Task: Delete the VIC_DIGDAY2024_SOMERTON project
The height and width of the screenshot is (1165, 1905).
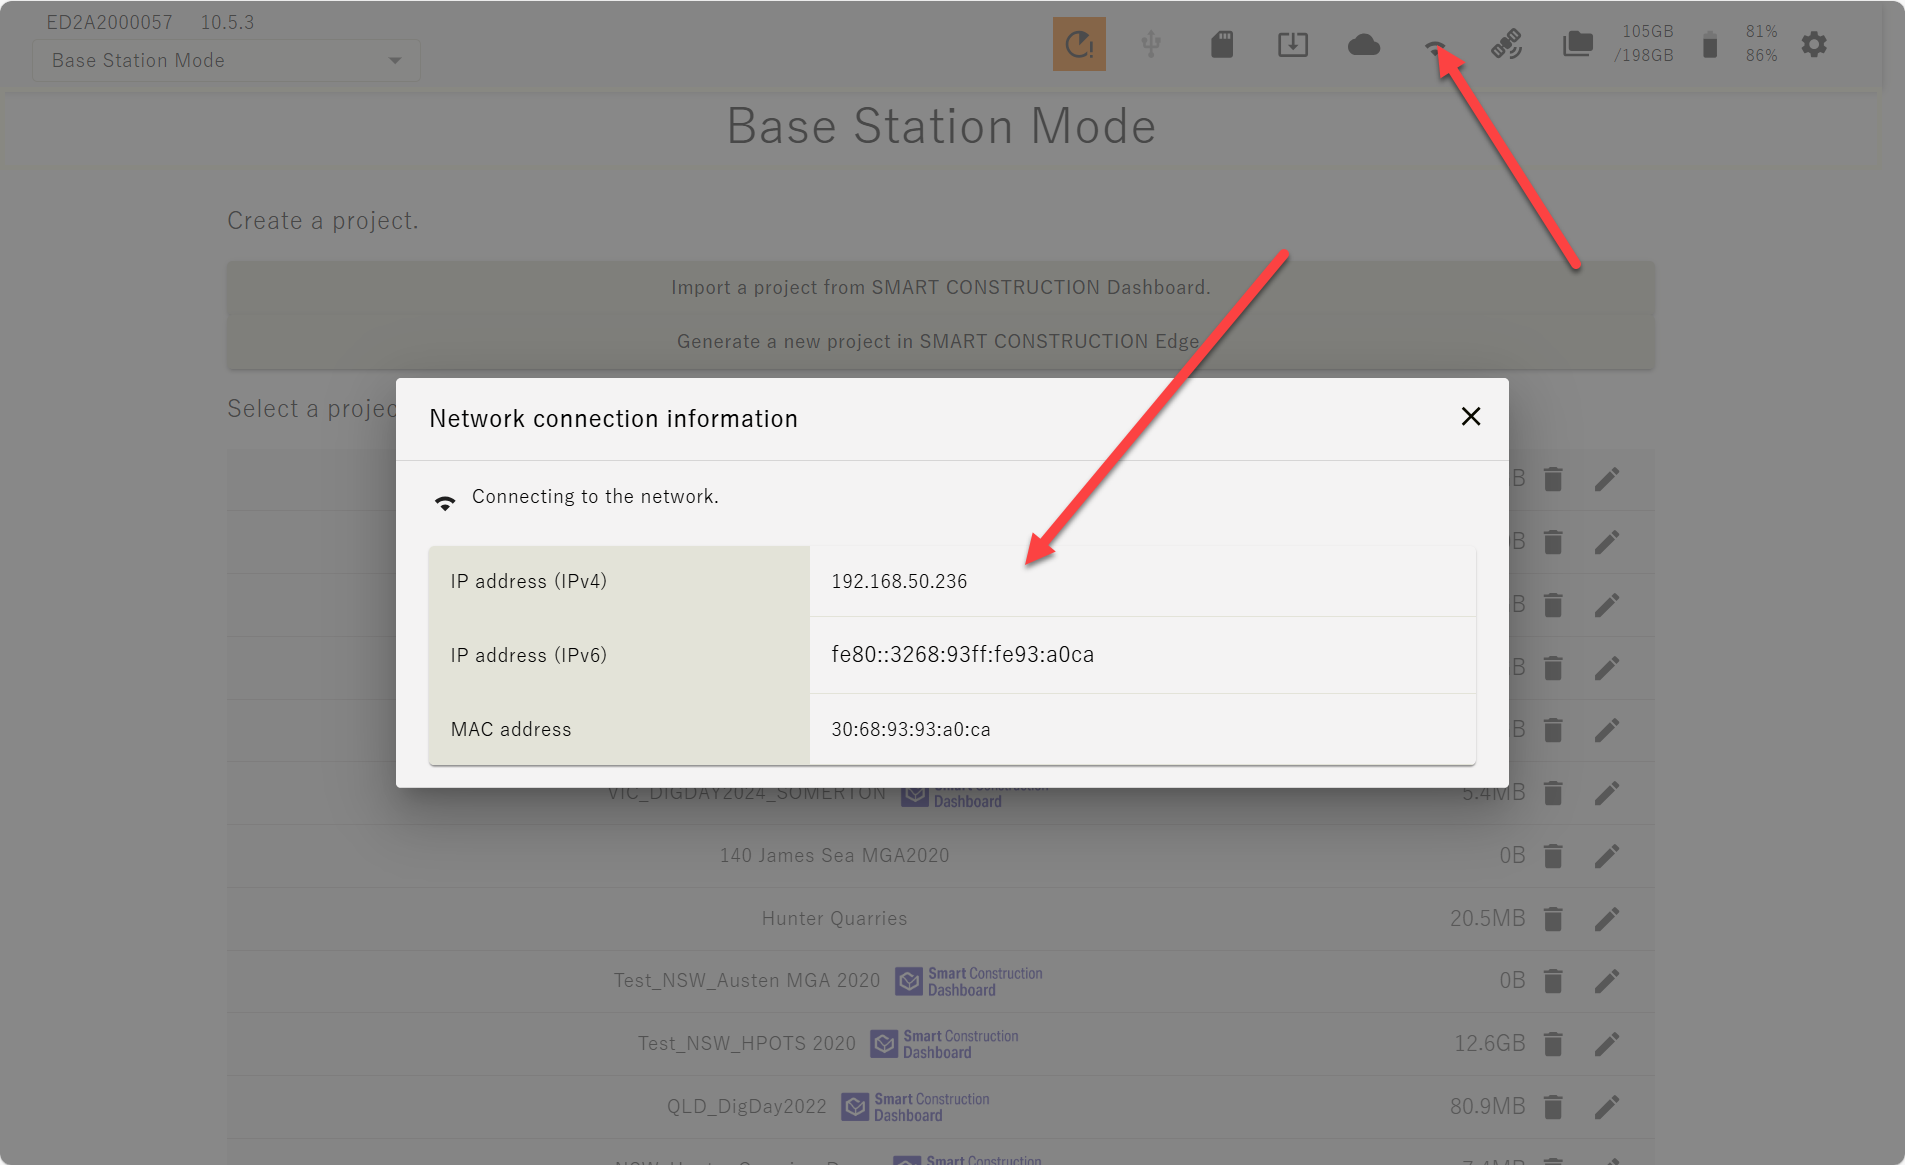Action: tap(1553, 793)
